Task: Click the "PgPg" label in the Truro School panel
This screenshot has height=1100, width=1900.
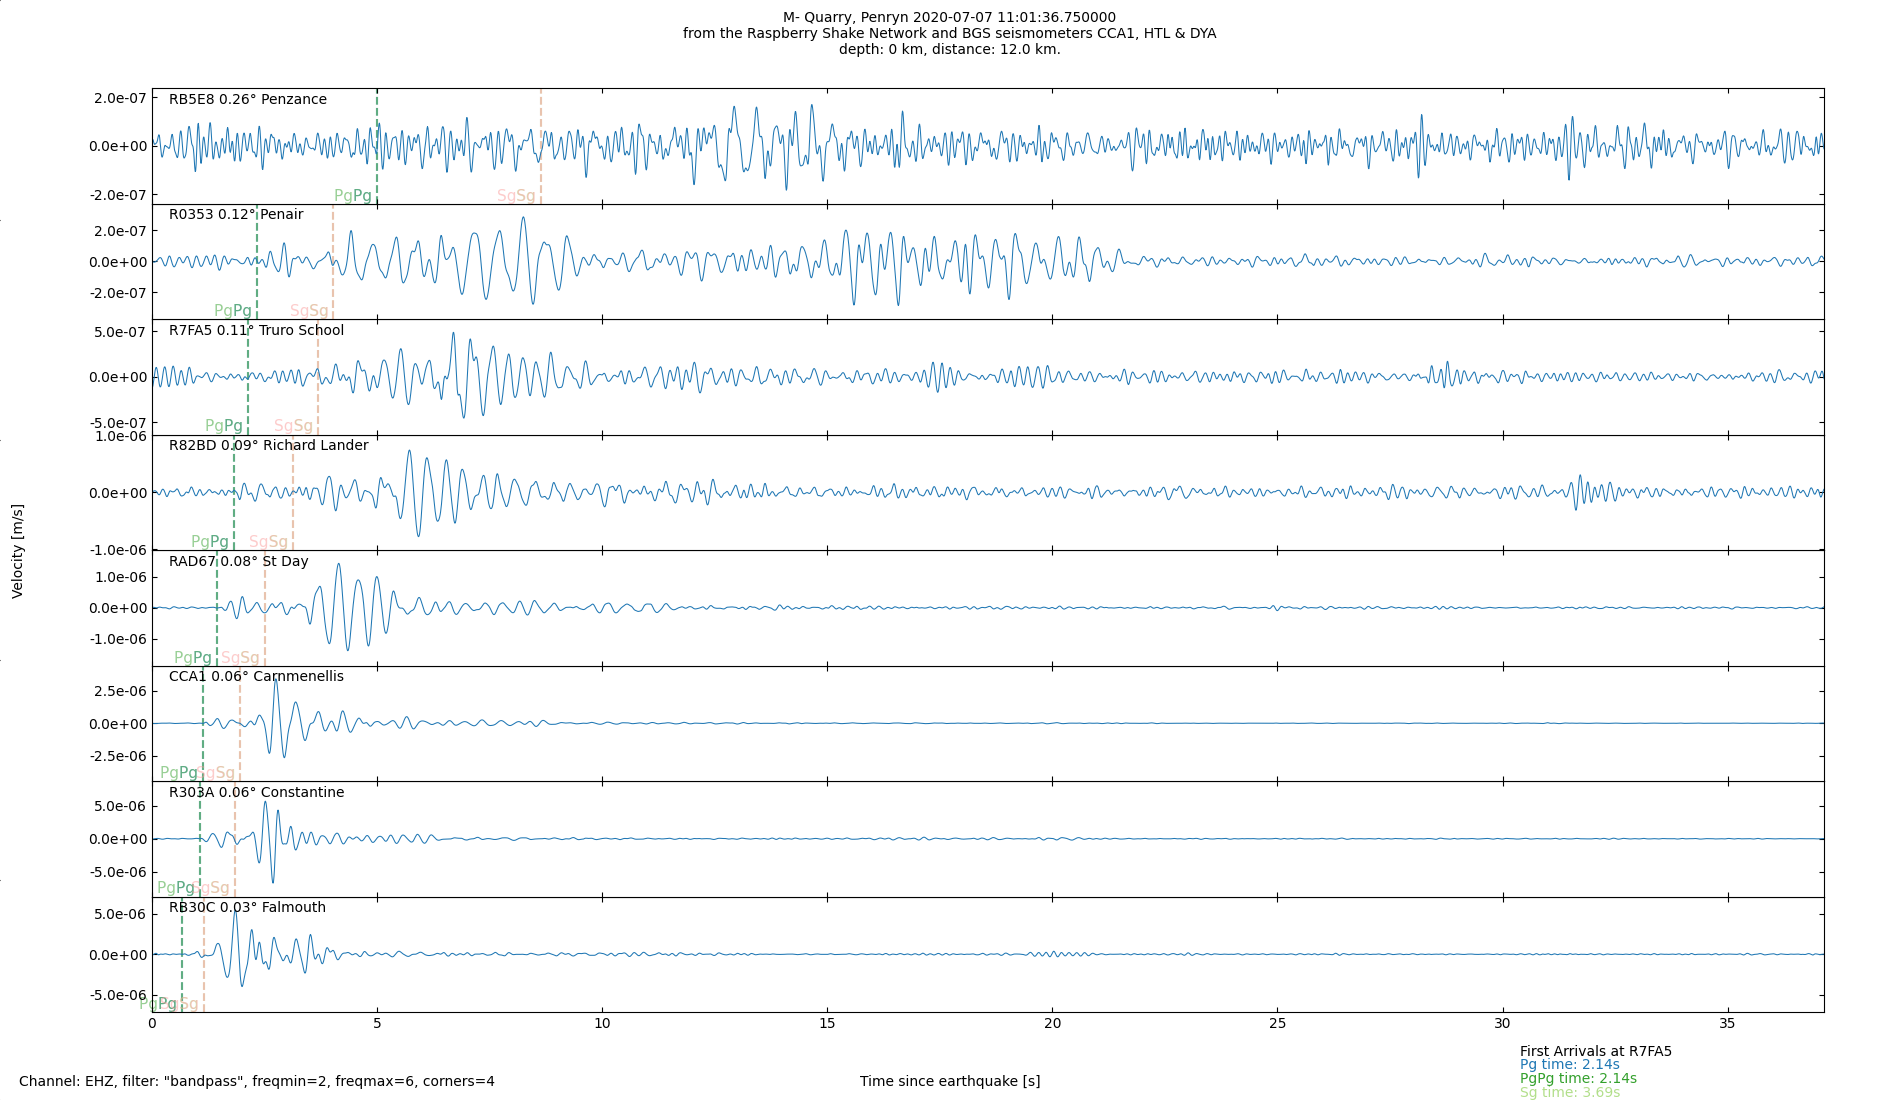Action: (224, 426)
